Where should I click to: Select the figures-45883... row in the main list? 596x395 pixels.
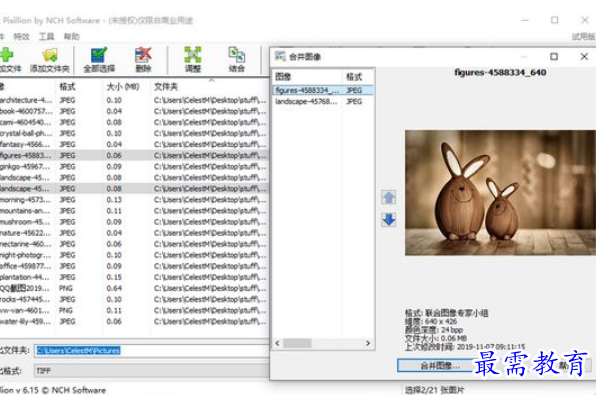point(134,155)
